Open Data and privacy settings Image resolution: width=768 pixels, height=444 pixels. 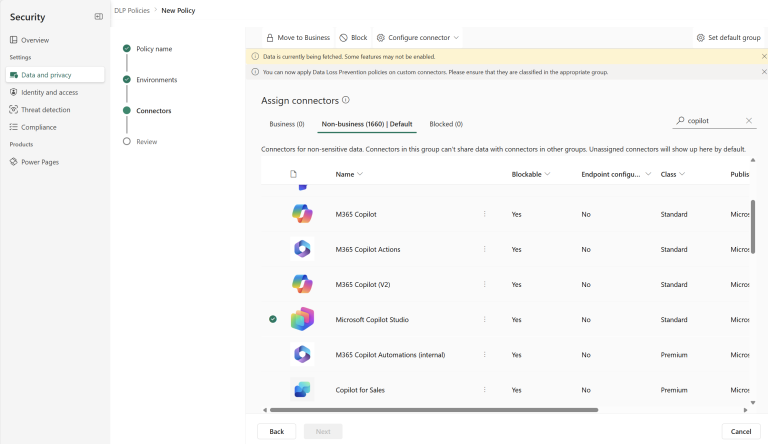coord(55,75)
